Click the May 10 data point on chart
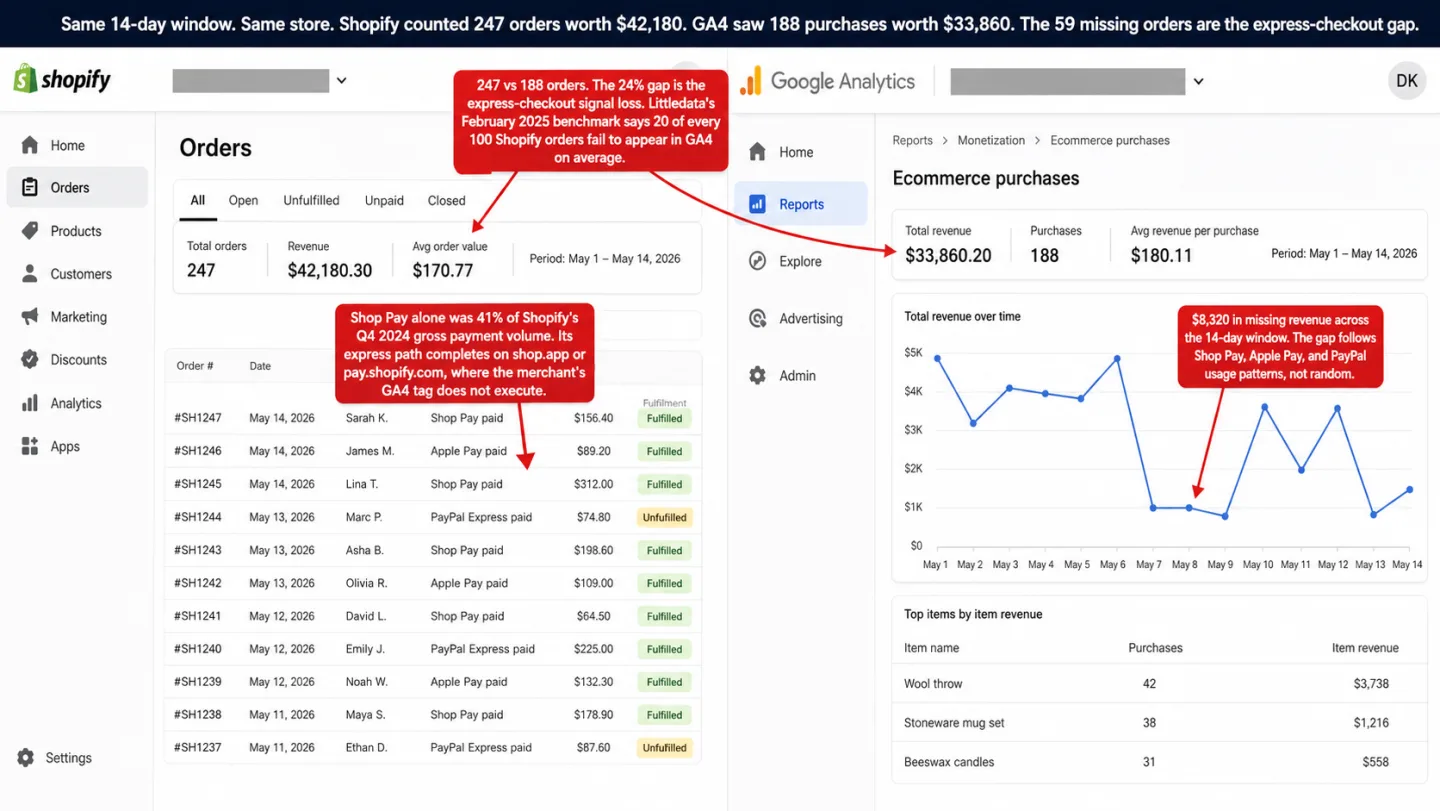The height and width of the screenshot is (811, 1440). (x=1264, y=407)
